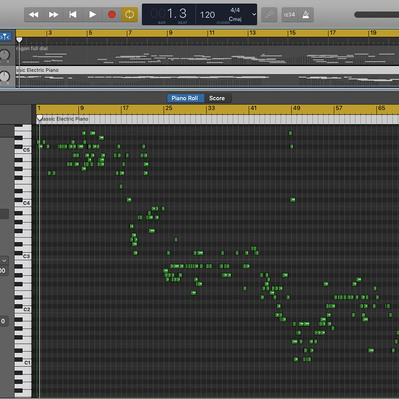Viewport: 399px width, 399px height.
Task: Toggle the 1234 count-in button
Action: click(x=289, y=15)
